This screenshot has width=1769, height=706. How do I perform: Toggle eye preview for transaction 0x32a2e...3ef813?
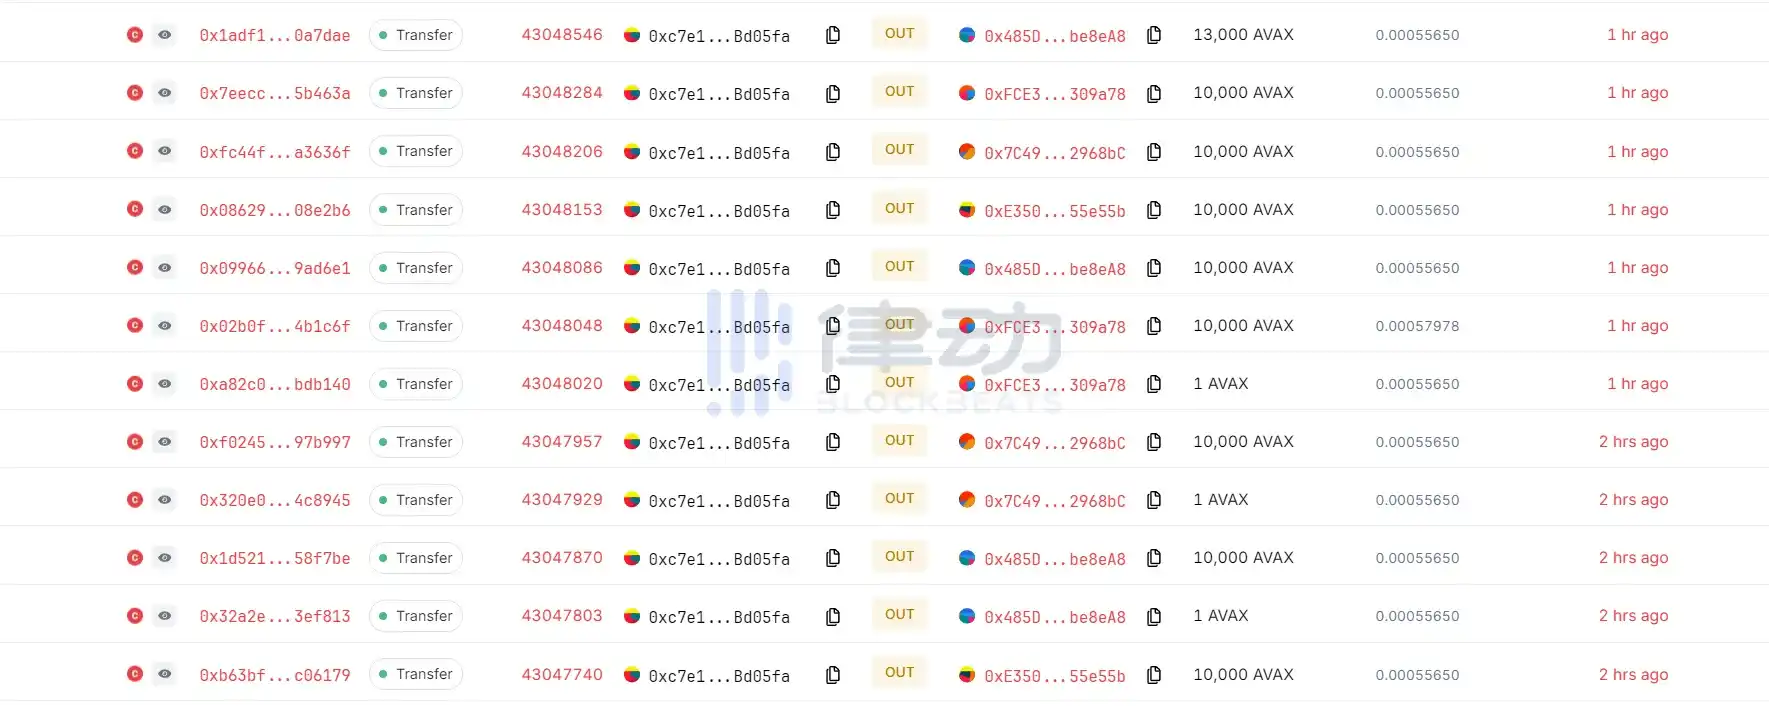(x=165, y=616)
